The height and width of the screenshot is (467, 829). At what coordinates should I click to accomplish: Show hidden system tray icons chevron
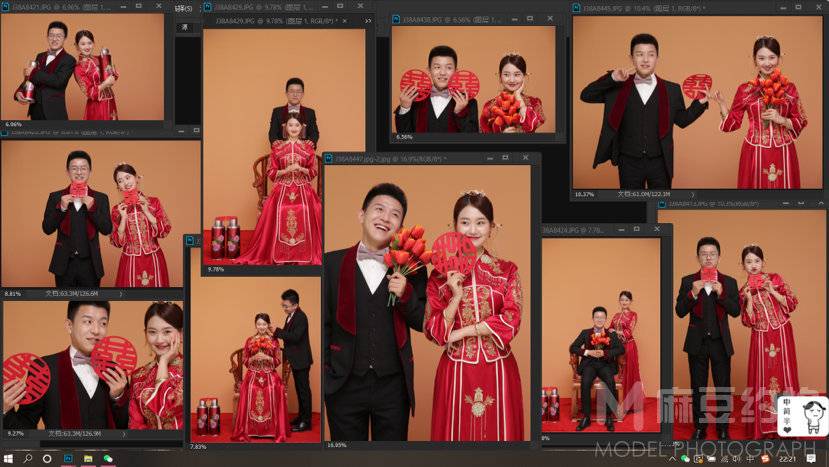click(673, 459)
